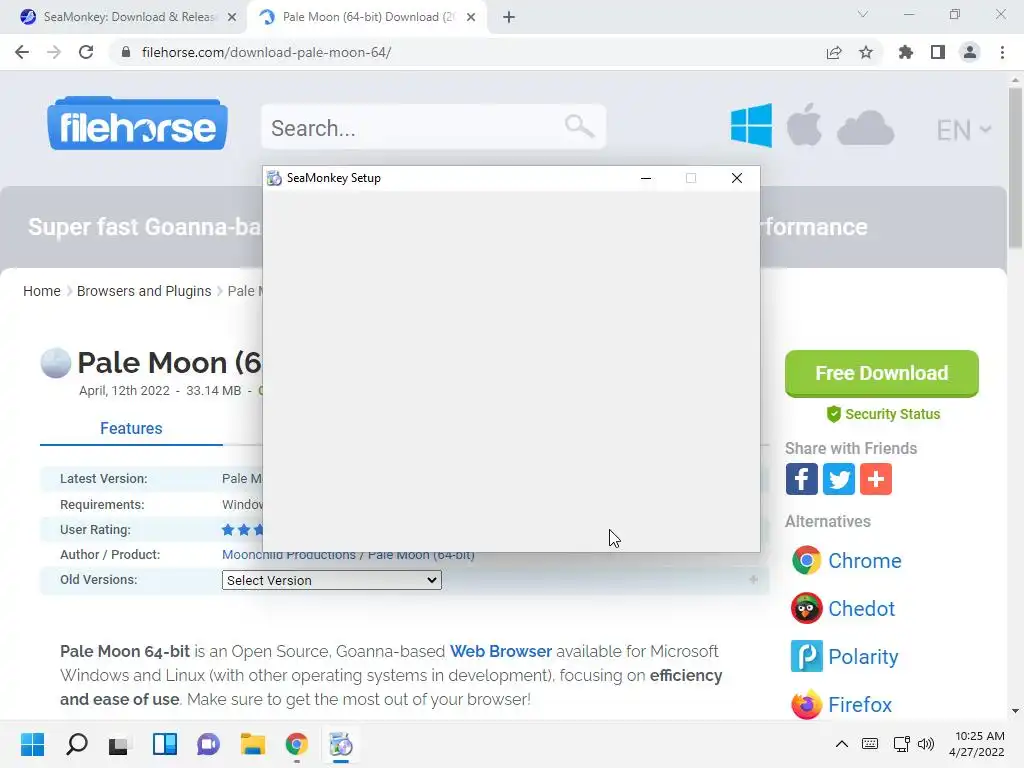This screenshot has height=768, width=1024.
Task: Select the Pale Moon (64-bit) Download tab
Action: click(368, 17)
